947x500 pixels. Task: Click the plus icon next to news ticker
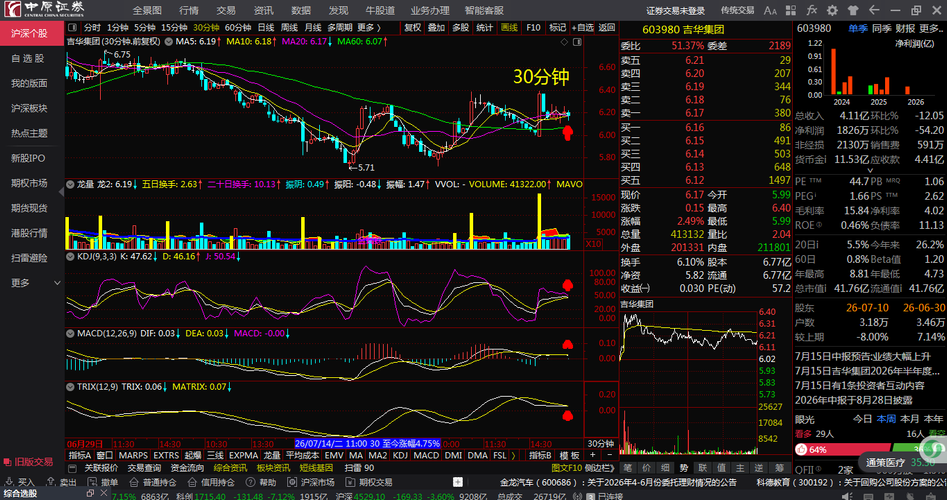[458, 482]
